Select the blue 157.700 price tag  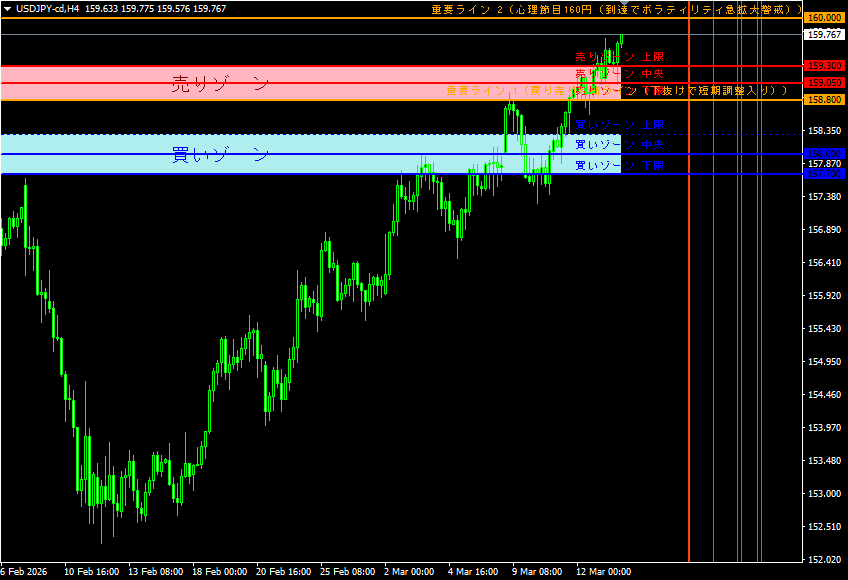[x=825, y=174]
